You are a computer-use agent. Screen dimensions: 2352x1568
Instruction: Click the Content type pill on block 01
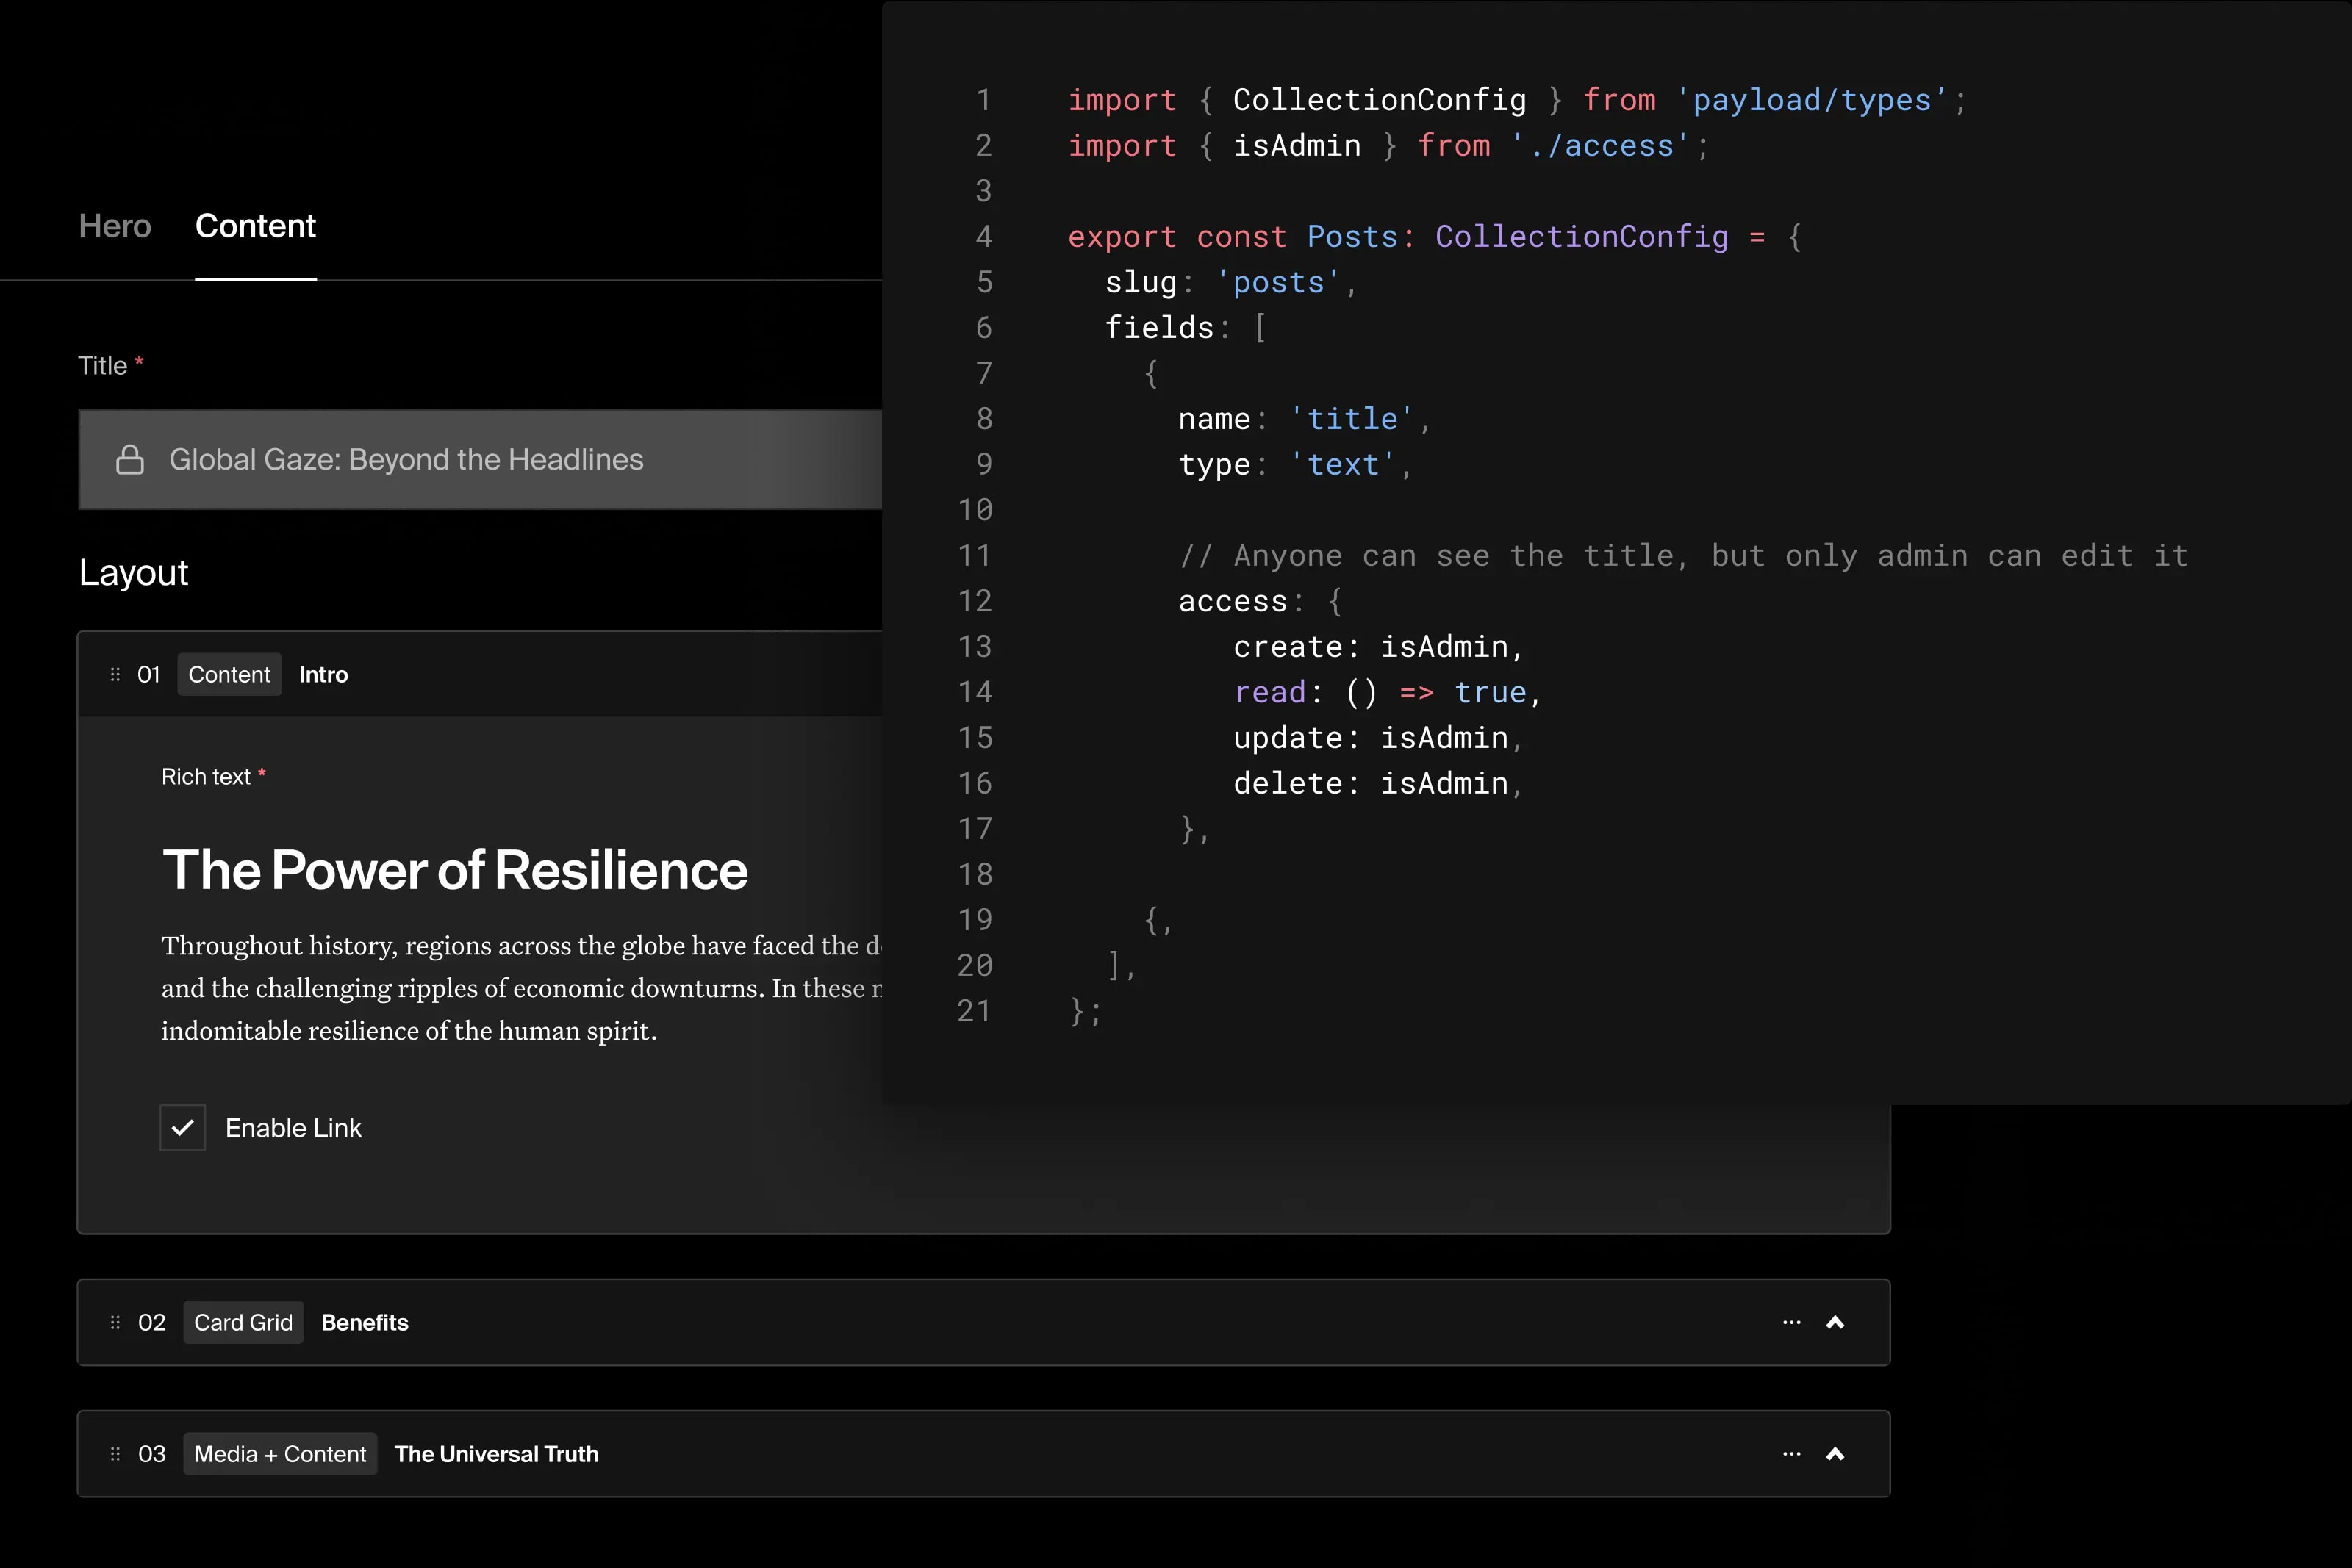229,674
